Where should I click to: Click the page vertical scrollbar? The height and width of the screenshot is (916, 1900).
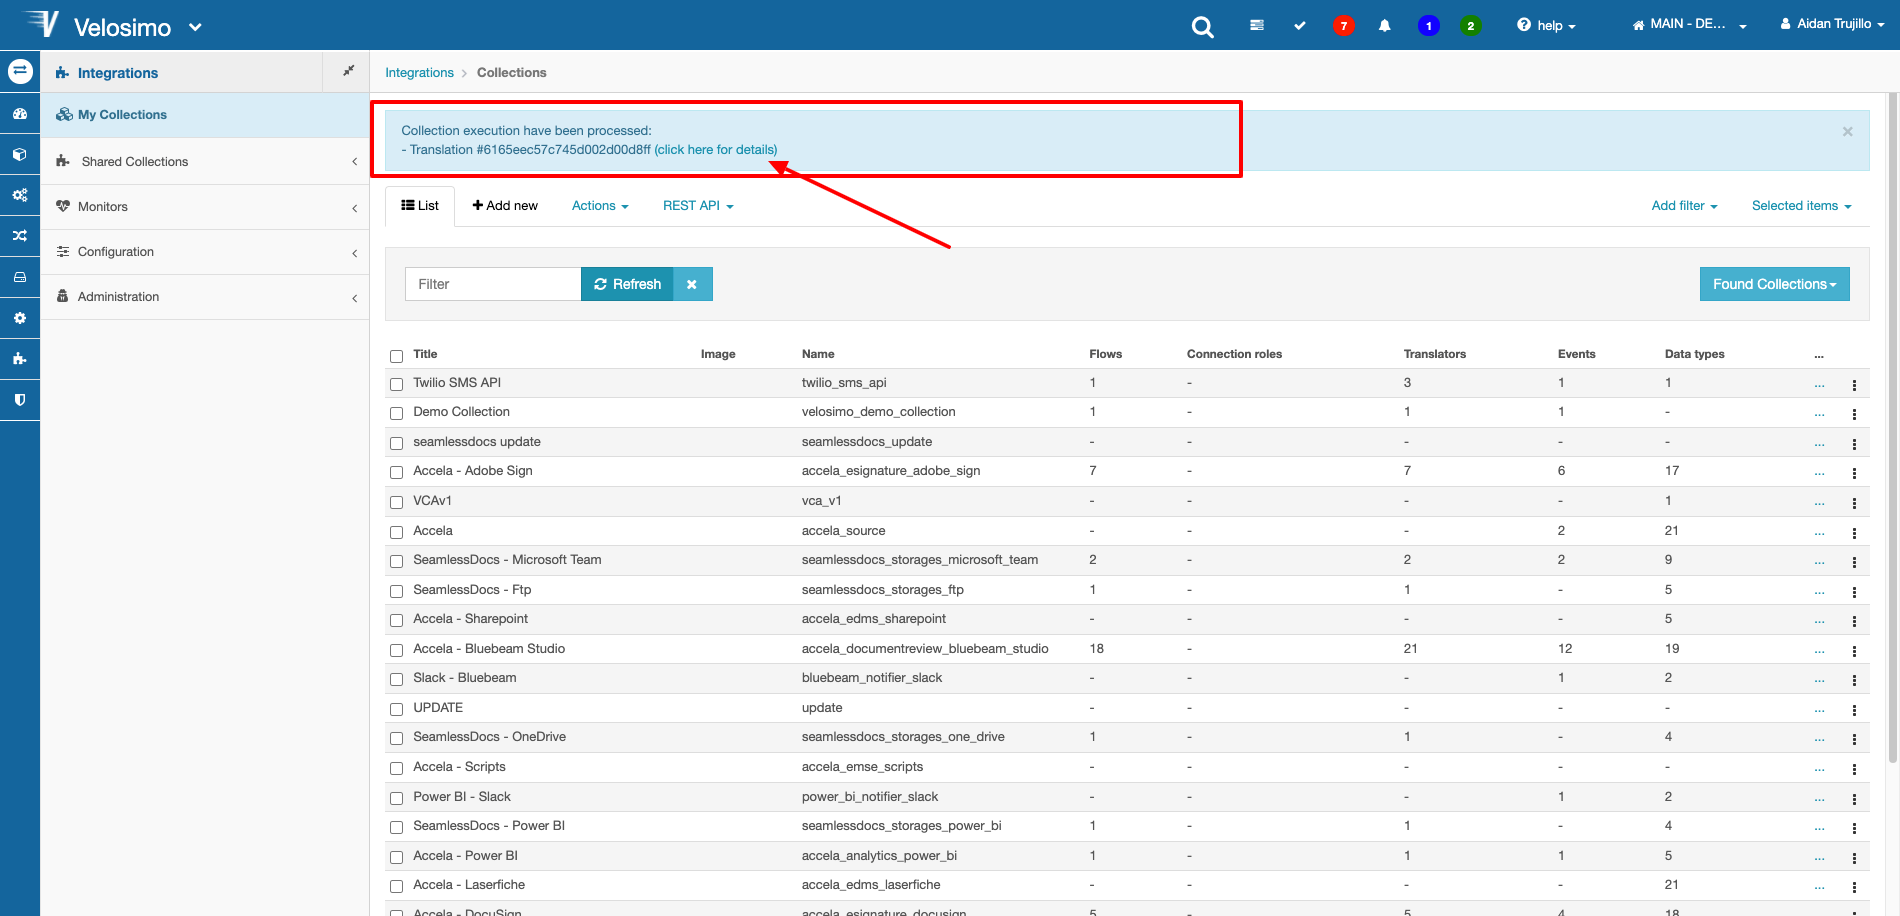click(x=1893, y=430)
